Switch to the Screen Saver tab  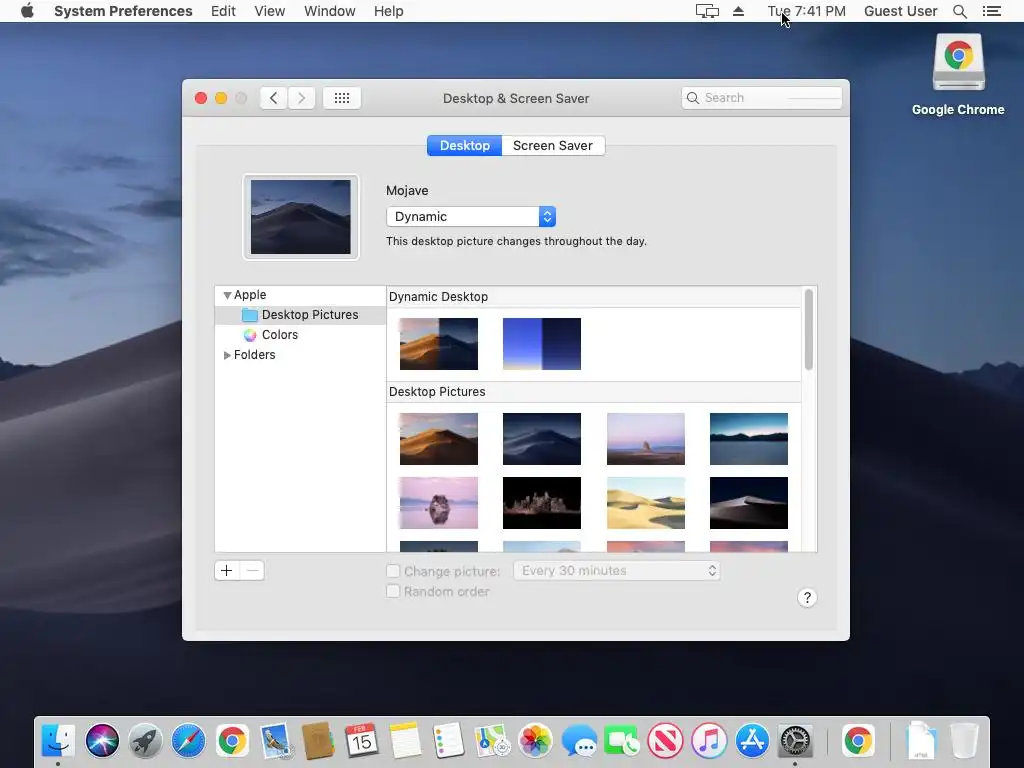552,146
